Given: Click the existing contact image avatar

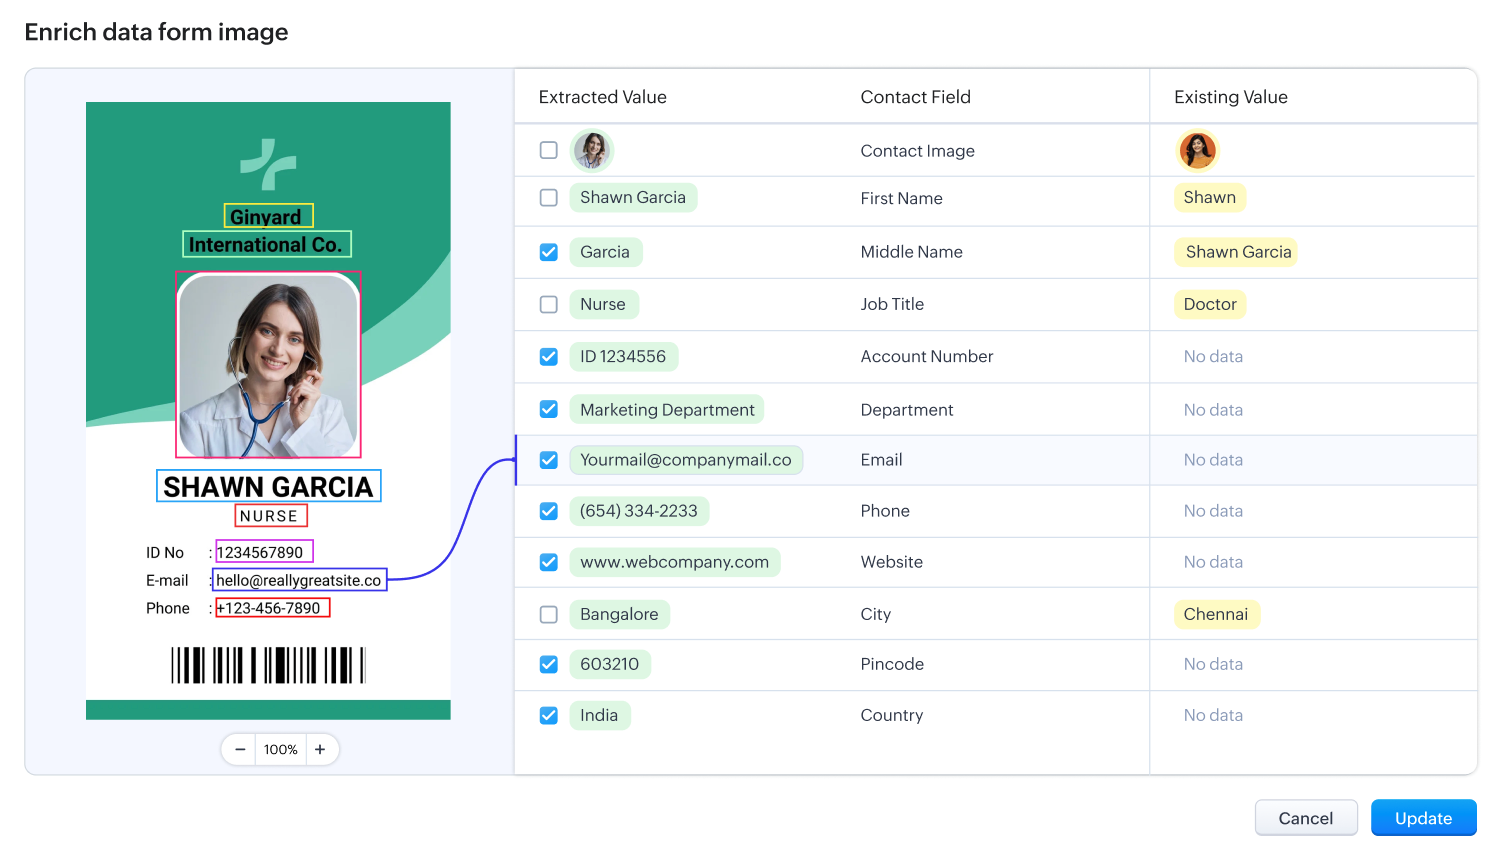Looking at the screenshot, I should [x=1197, y=151].
